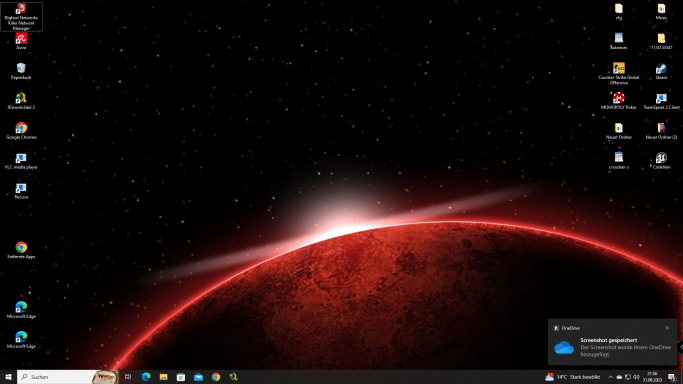
Task: Select the Unreal Engine CodeVein shortcut
Action: pos(661,161)
